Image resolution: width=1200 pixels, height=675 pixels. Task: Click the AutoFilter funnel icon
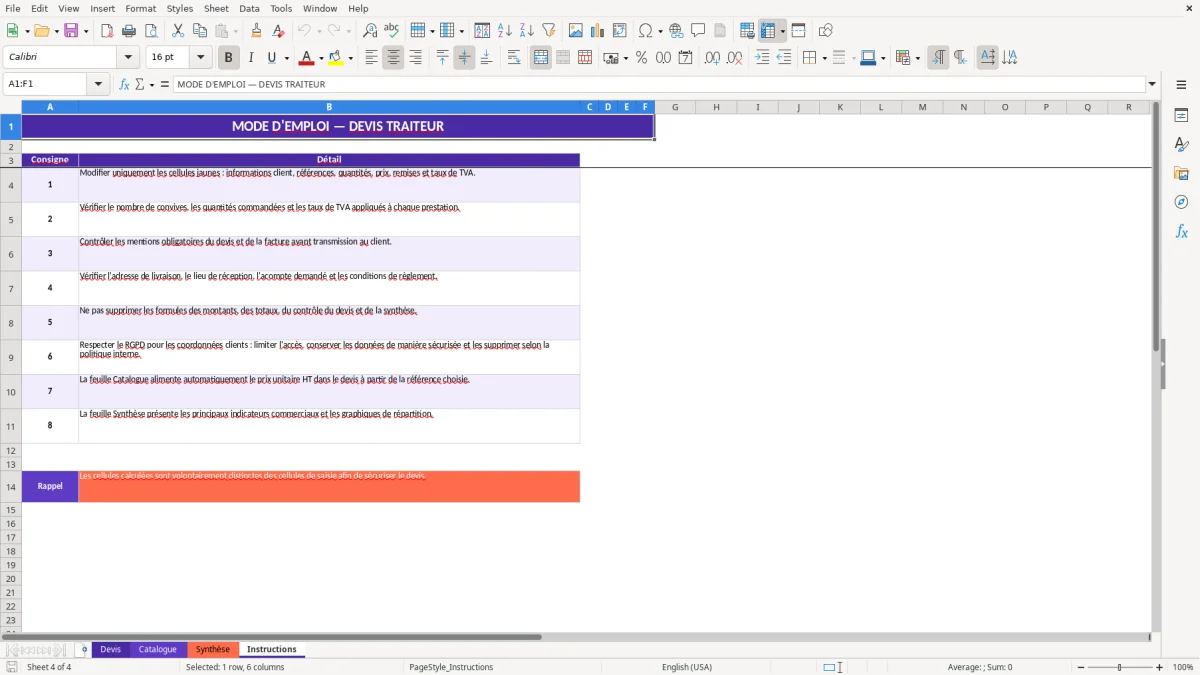point(549,31)
